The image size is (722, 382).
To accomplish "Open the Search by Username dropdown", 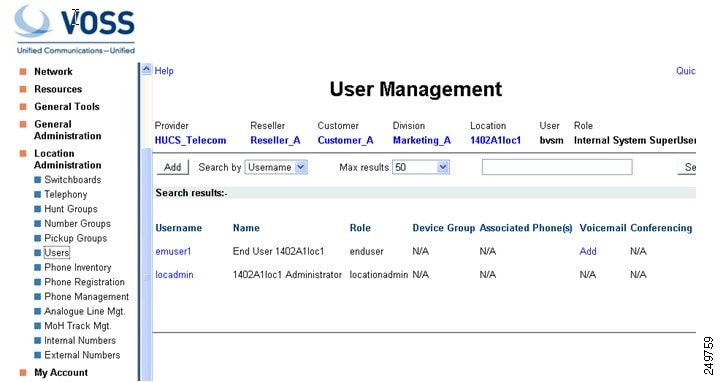I will (276, 167).
